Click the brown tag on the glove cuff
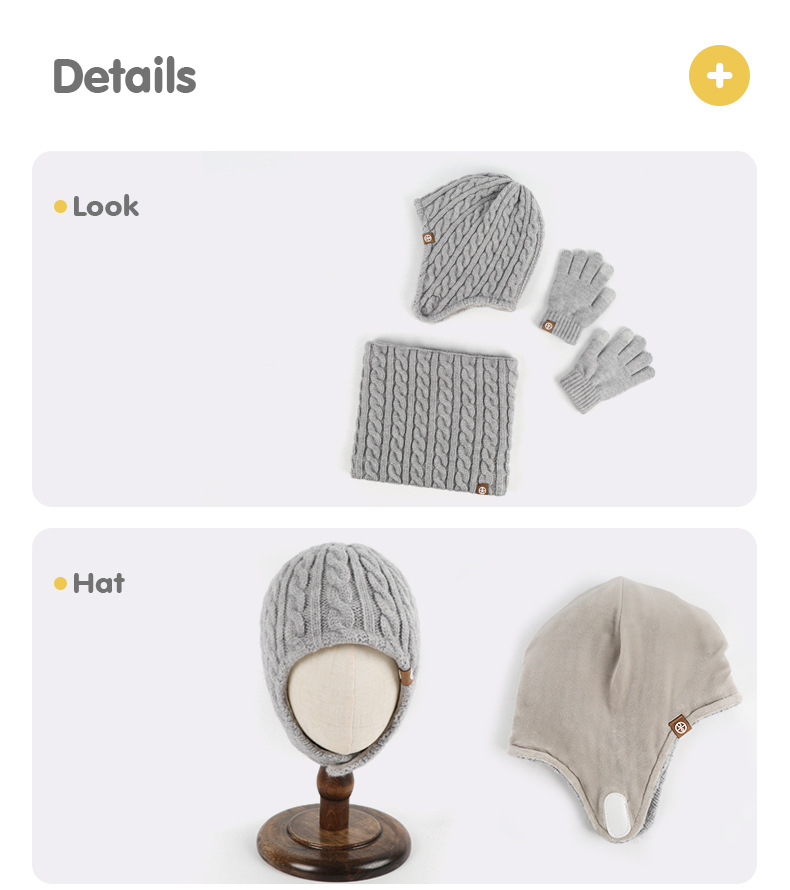The height and width of the screenshot is (890, 790). 548,326
